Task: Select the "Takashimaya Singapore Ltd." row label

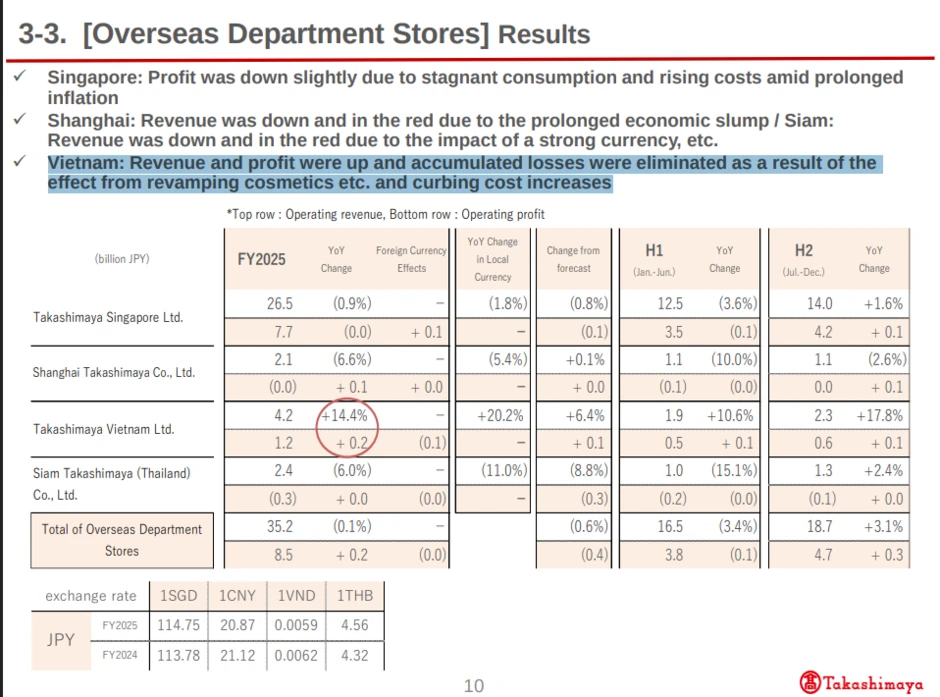Action: tap(108, 317)
